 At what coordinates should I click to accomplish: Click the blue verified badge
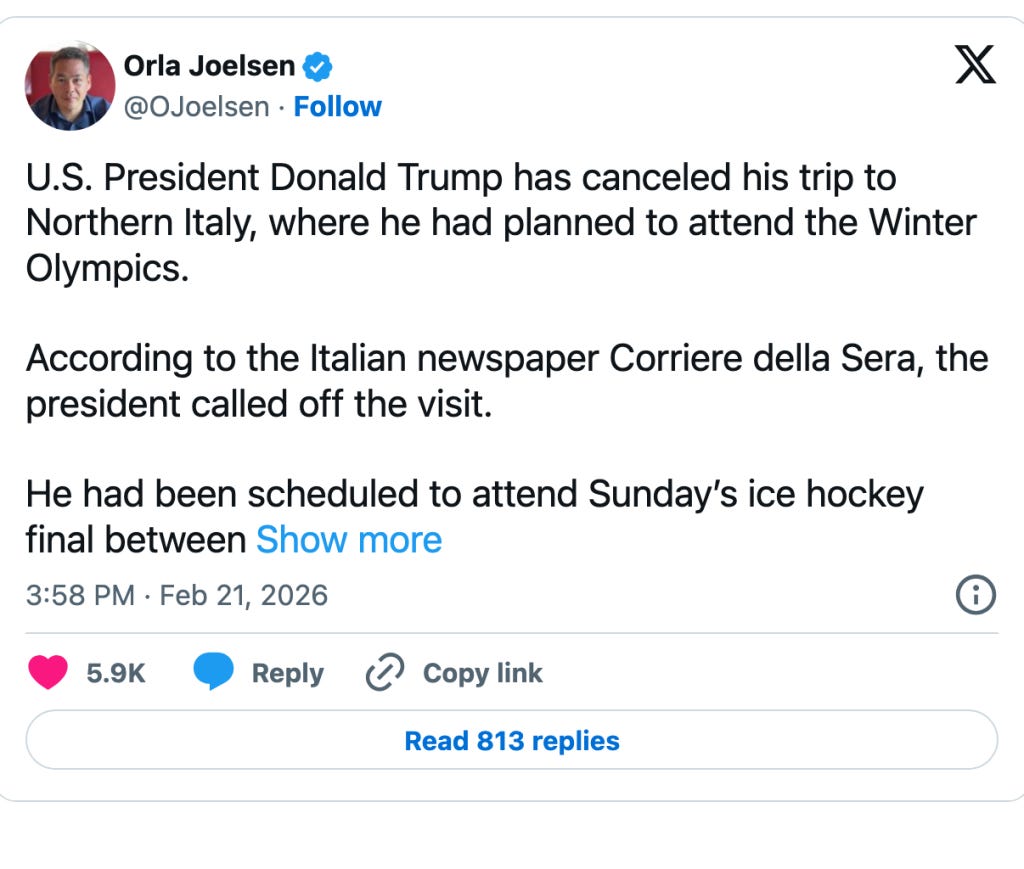pos(318,67)
